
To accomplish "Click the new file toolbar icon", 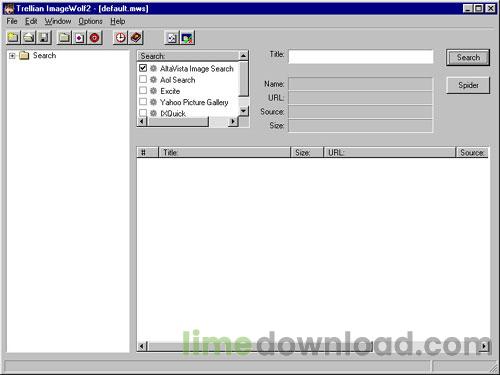I will pyautogui.click(x=13, y=38).
